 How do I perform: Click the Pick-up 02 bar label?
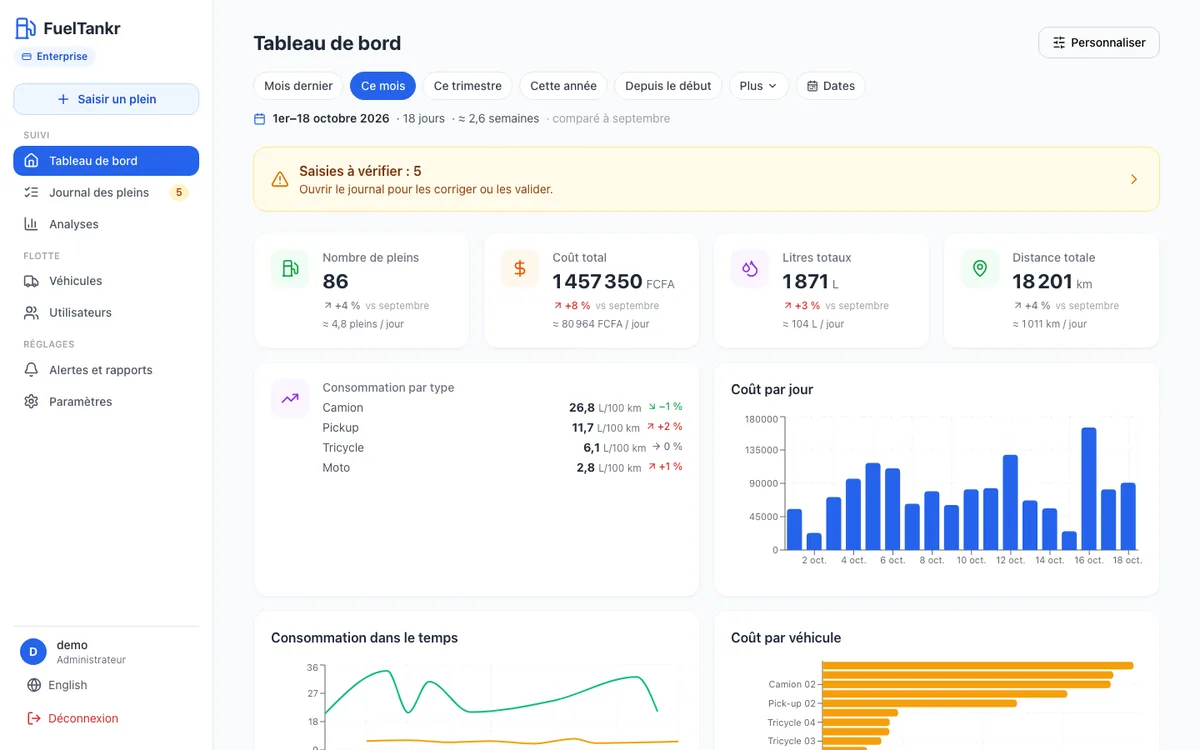coord(792,704)
